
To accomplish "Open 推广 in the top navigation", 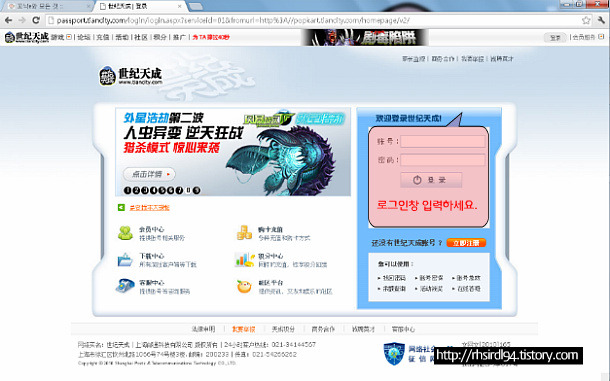I will (179, 37).
